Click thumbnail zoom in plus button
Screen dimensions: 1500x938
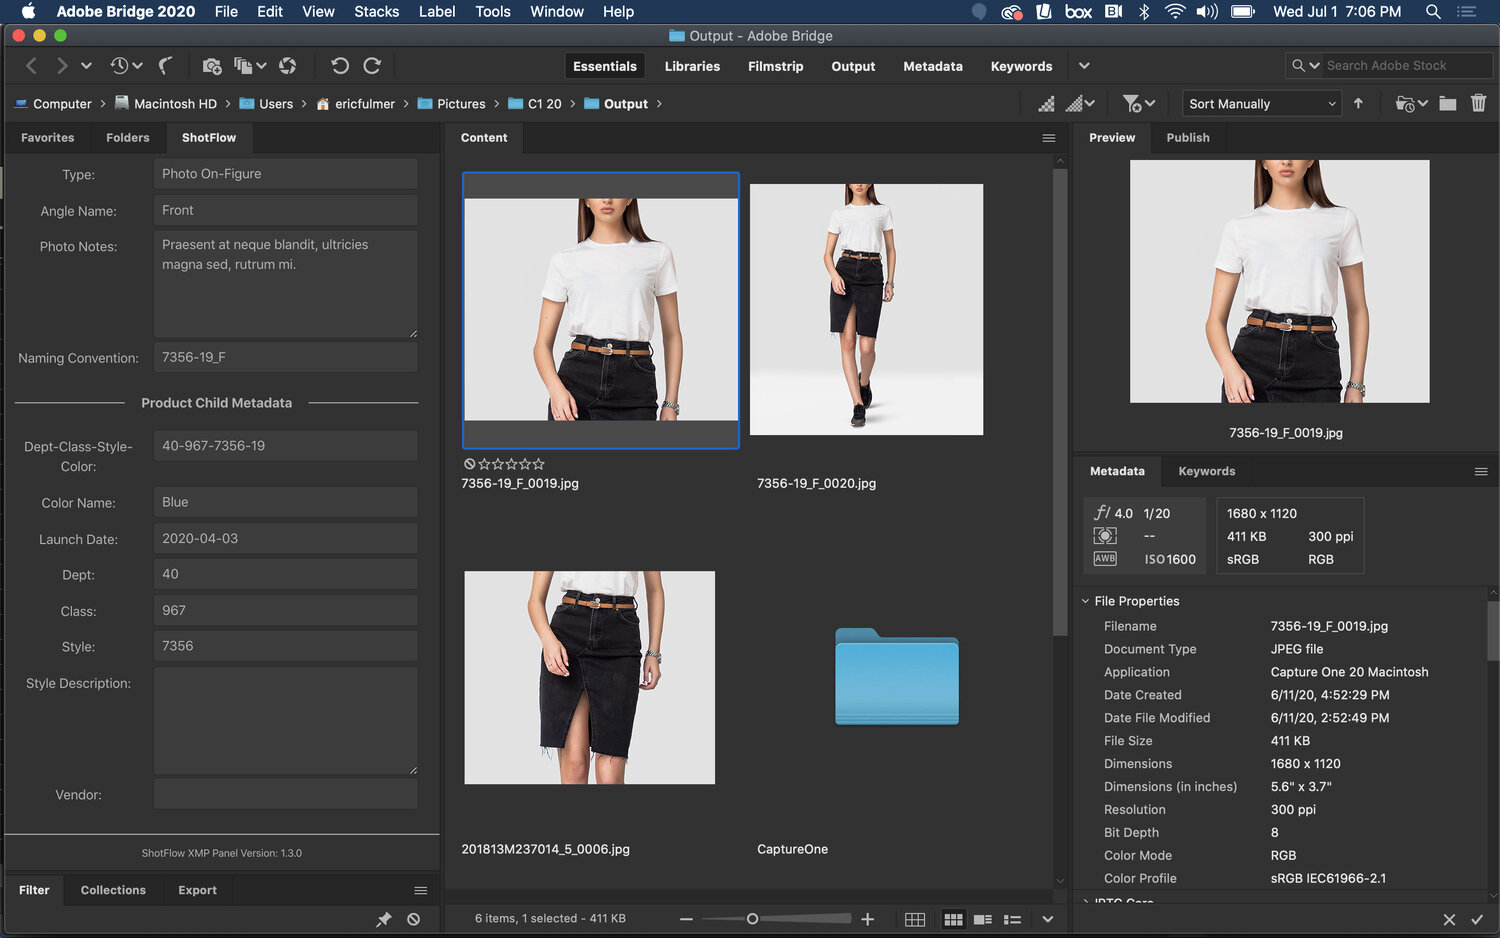[x=868, y=919]
